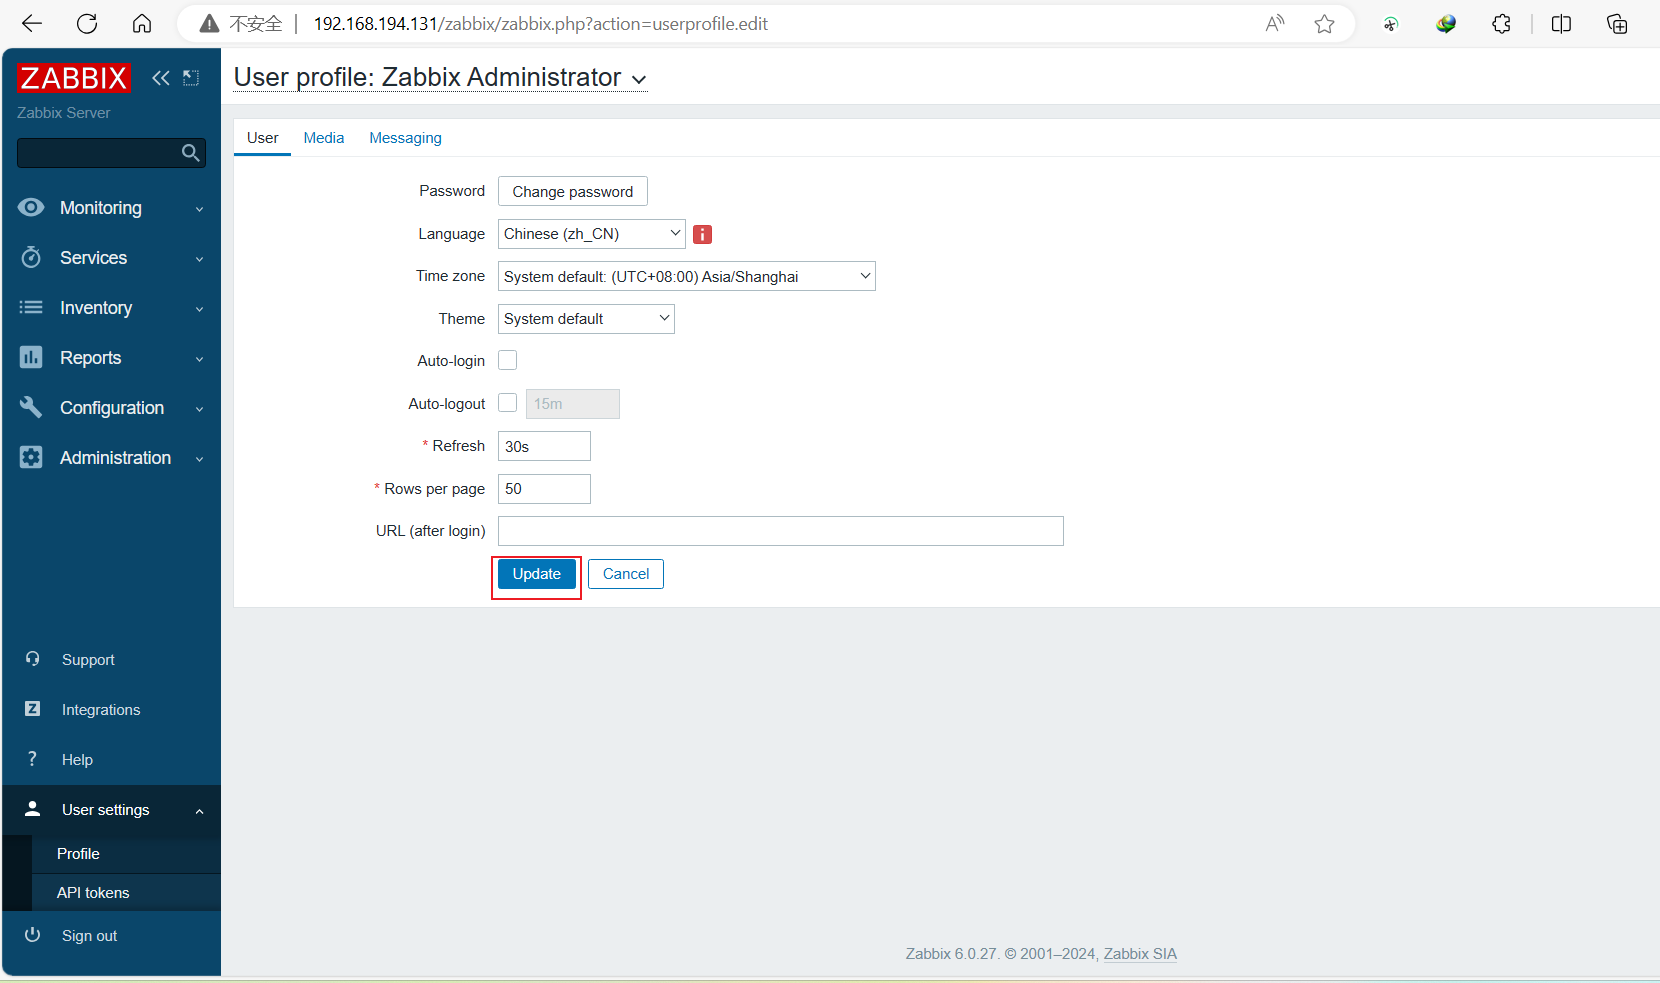This screenshot has width=1660, height=983.
Task: Click the Support headset icon
Action: [33, 659]
